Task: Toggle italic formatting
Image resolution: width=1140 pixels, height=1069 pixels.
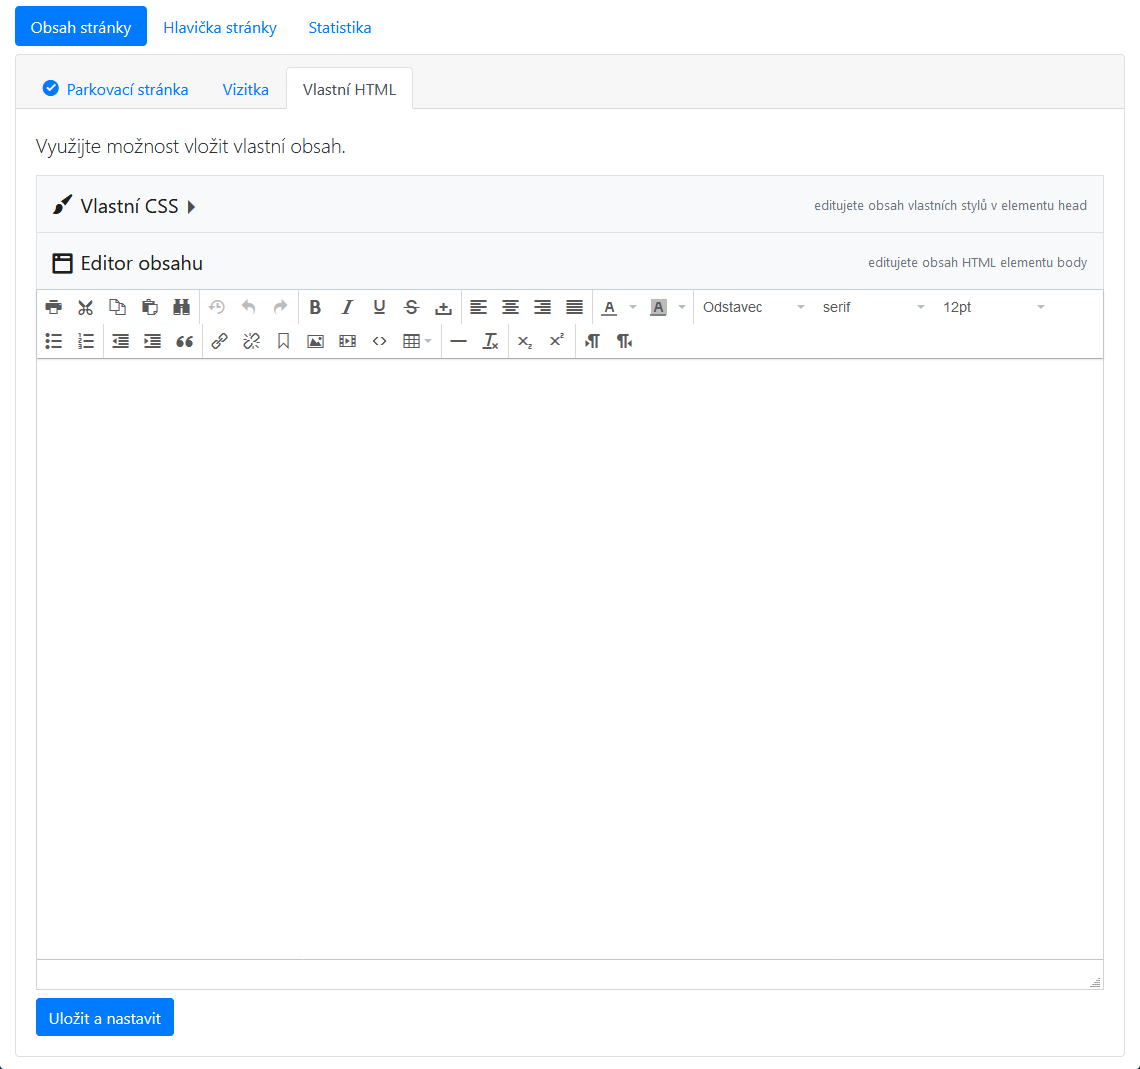Action: tap(347, 307)
